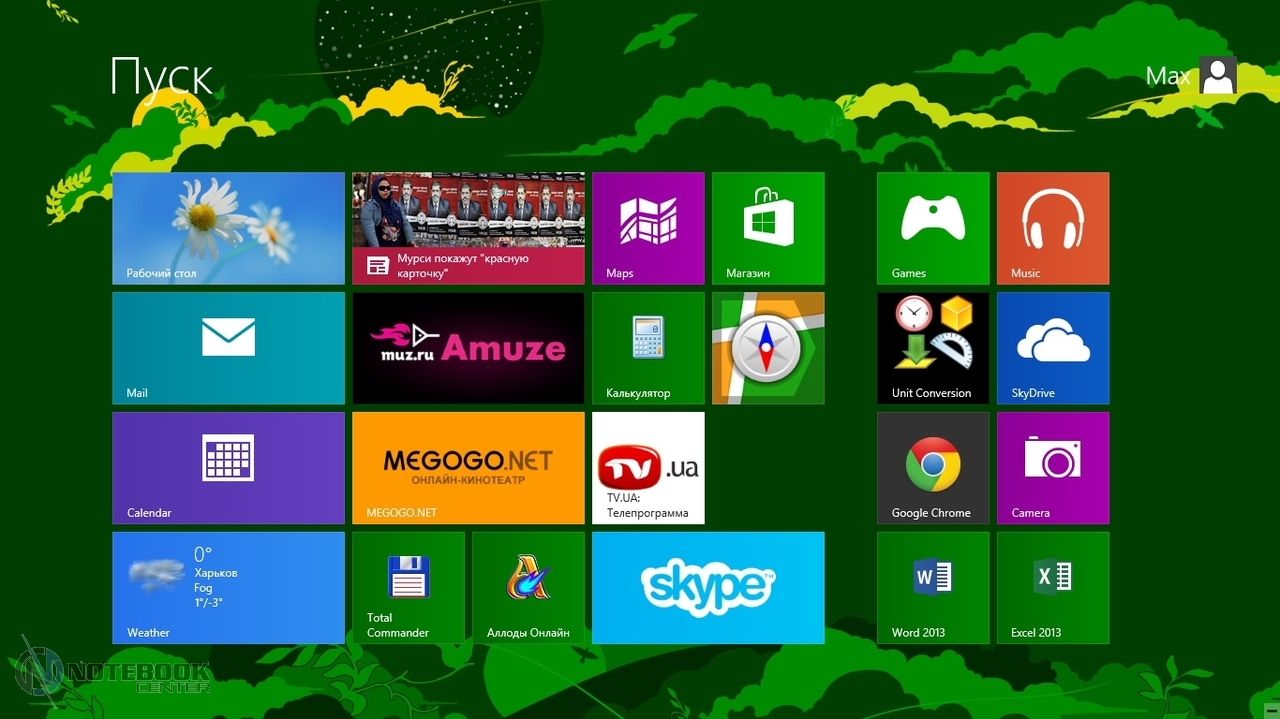The image size is (1280, 719).
Task: Open the Music headphones tile
Action: (1053, 228)
